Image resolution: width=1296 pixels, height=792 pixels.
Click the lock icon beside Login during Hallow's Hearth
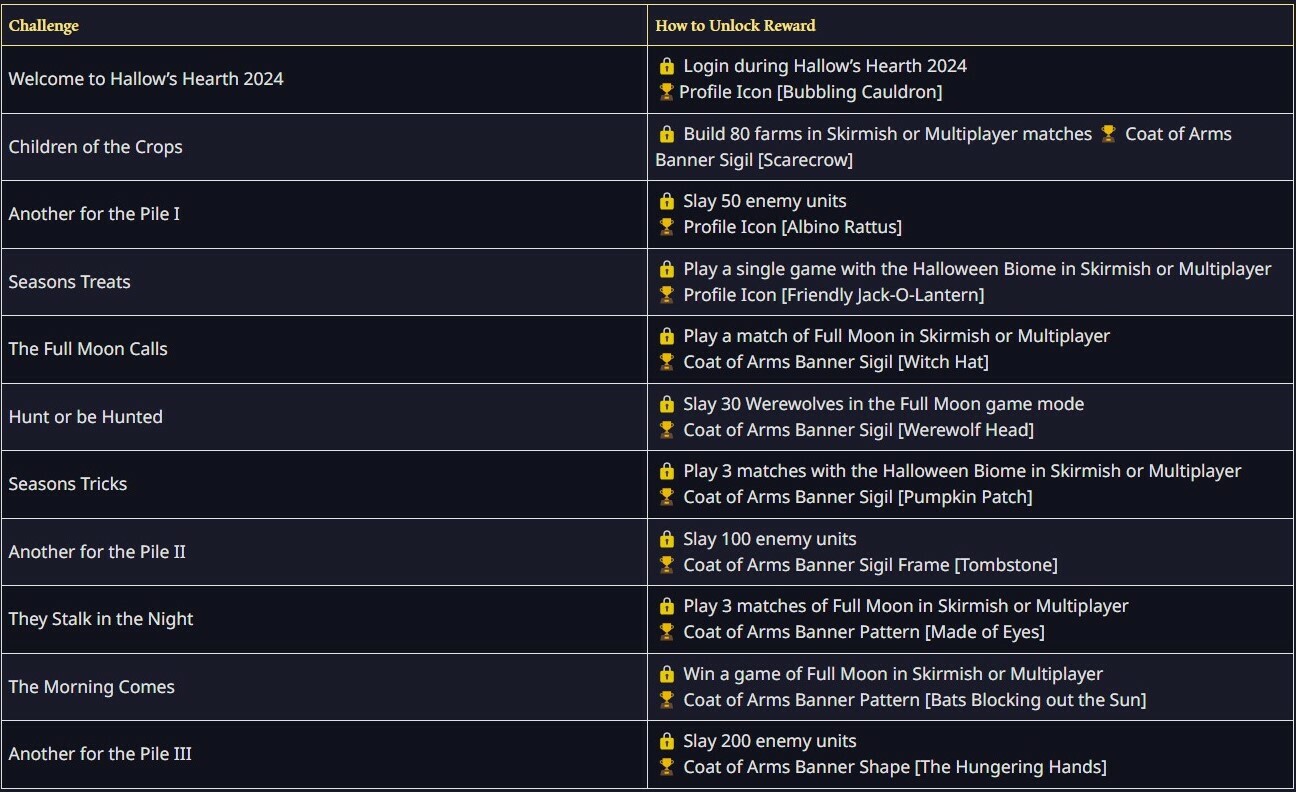(x=667, y=66)
